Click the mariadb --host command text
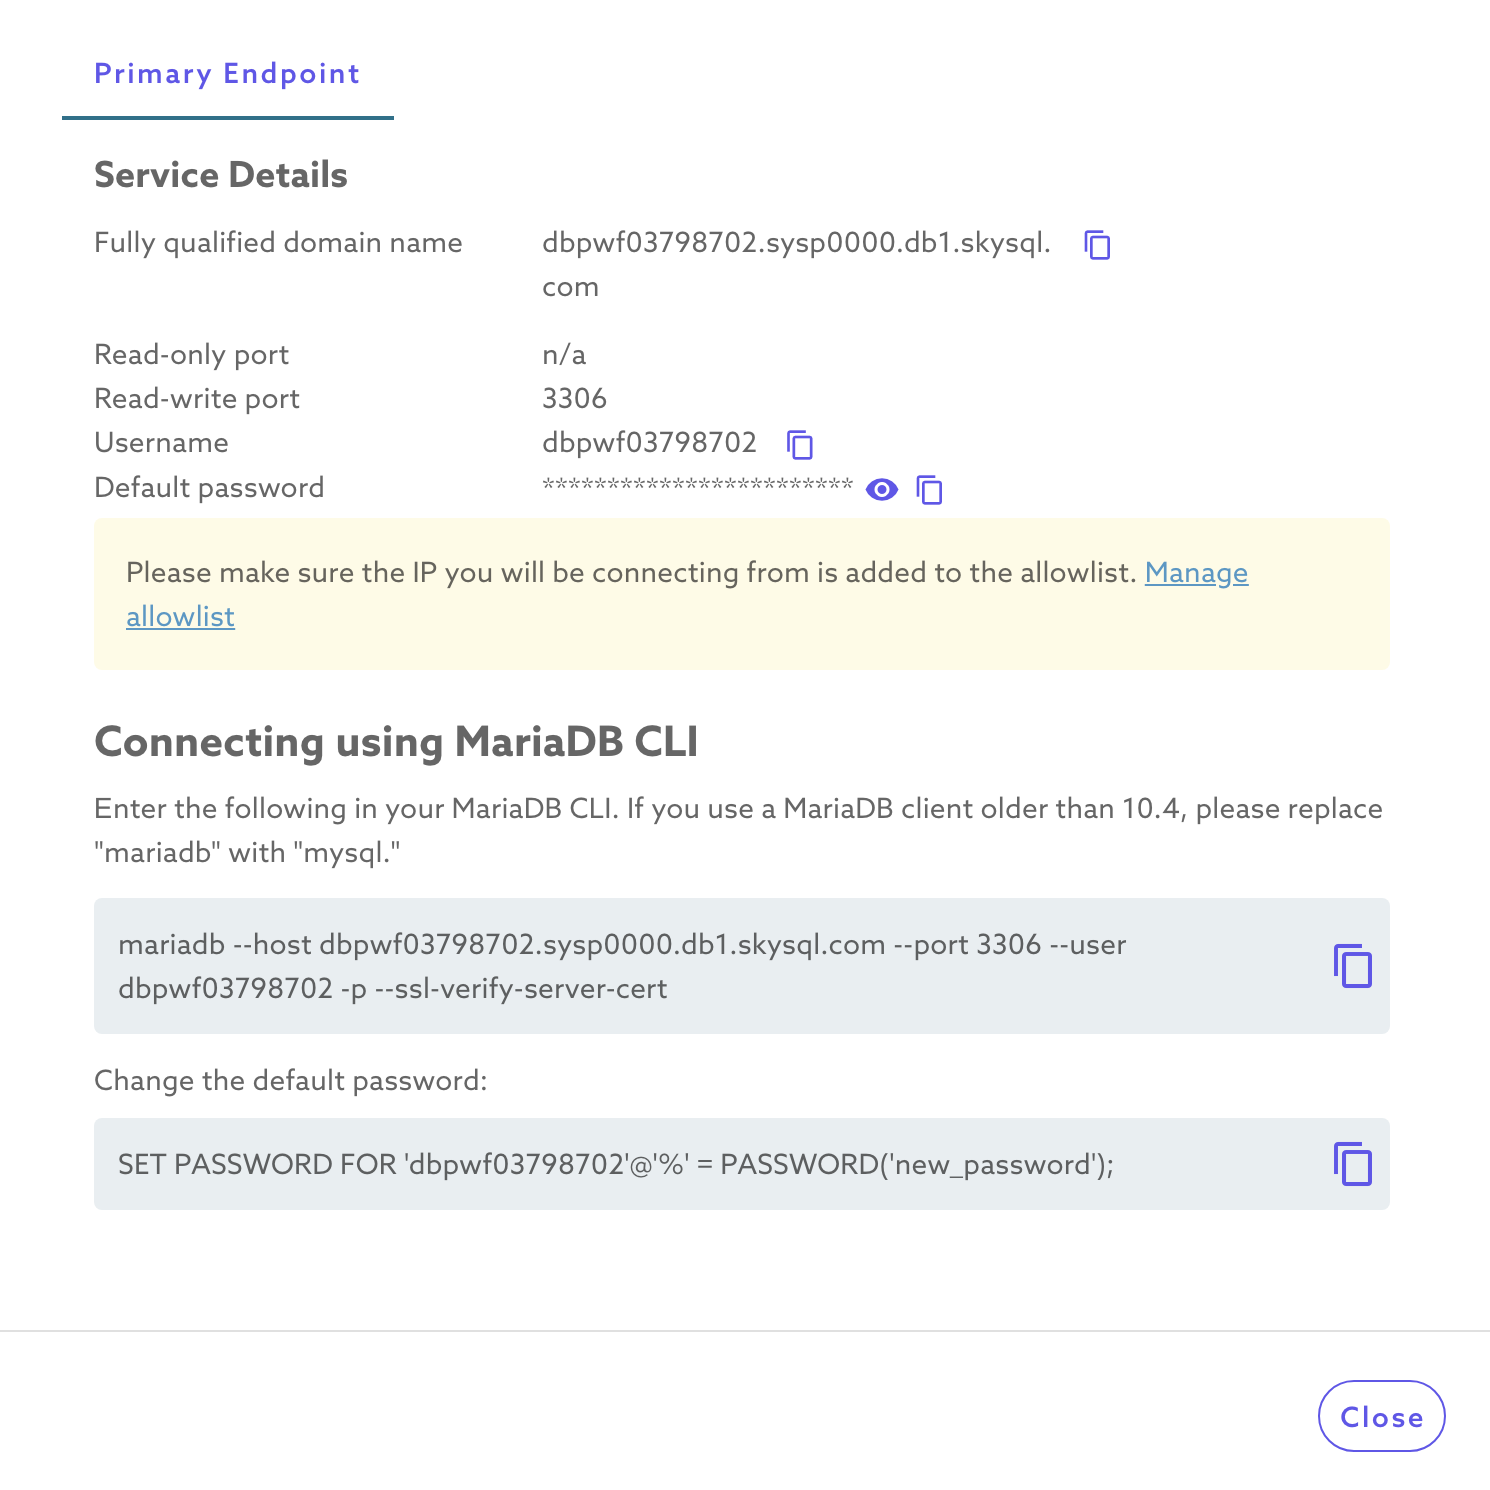The image size is (1490, 1490). tap(622, 966)
